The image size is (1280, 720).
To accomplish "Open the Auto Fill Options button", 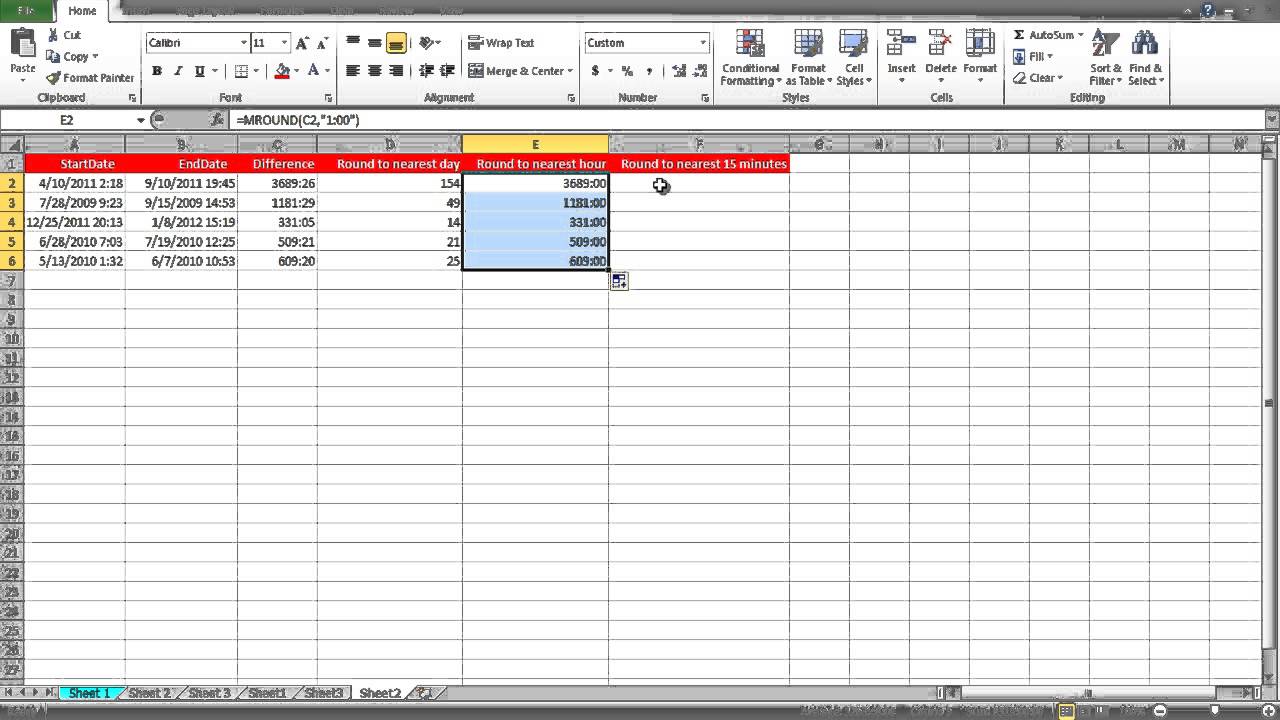I will pyautogui.click(x=619, y=282).
